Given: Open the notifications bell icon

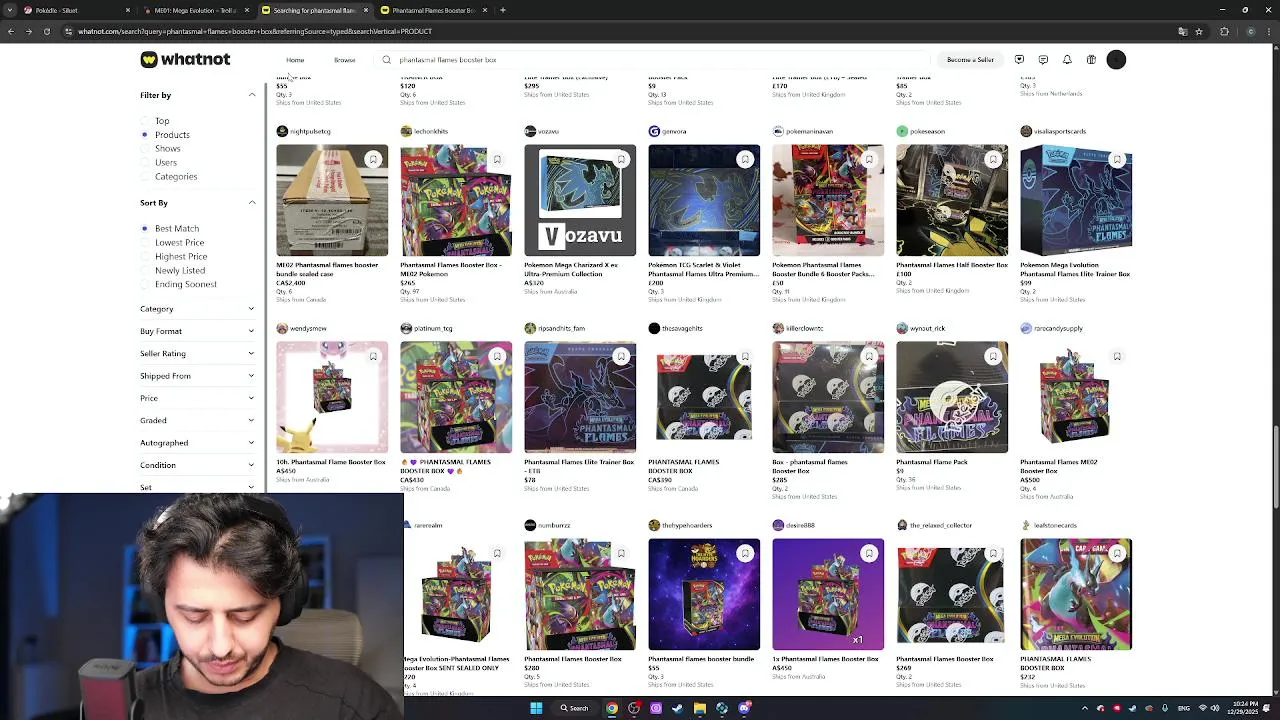Looking at the screenshot, I should pos(1067,60).
